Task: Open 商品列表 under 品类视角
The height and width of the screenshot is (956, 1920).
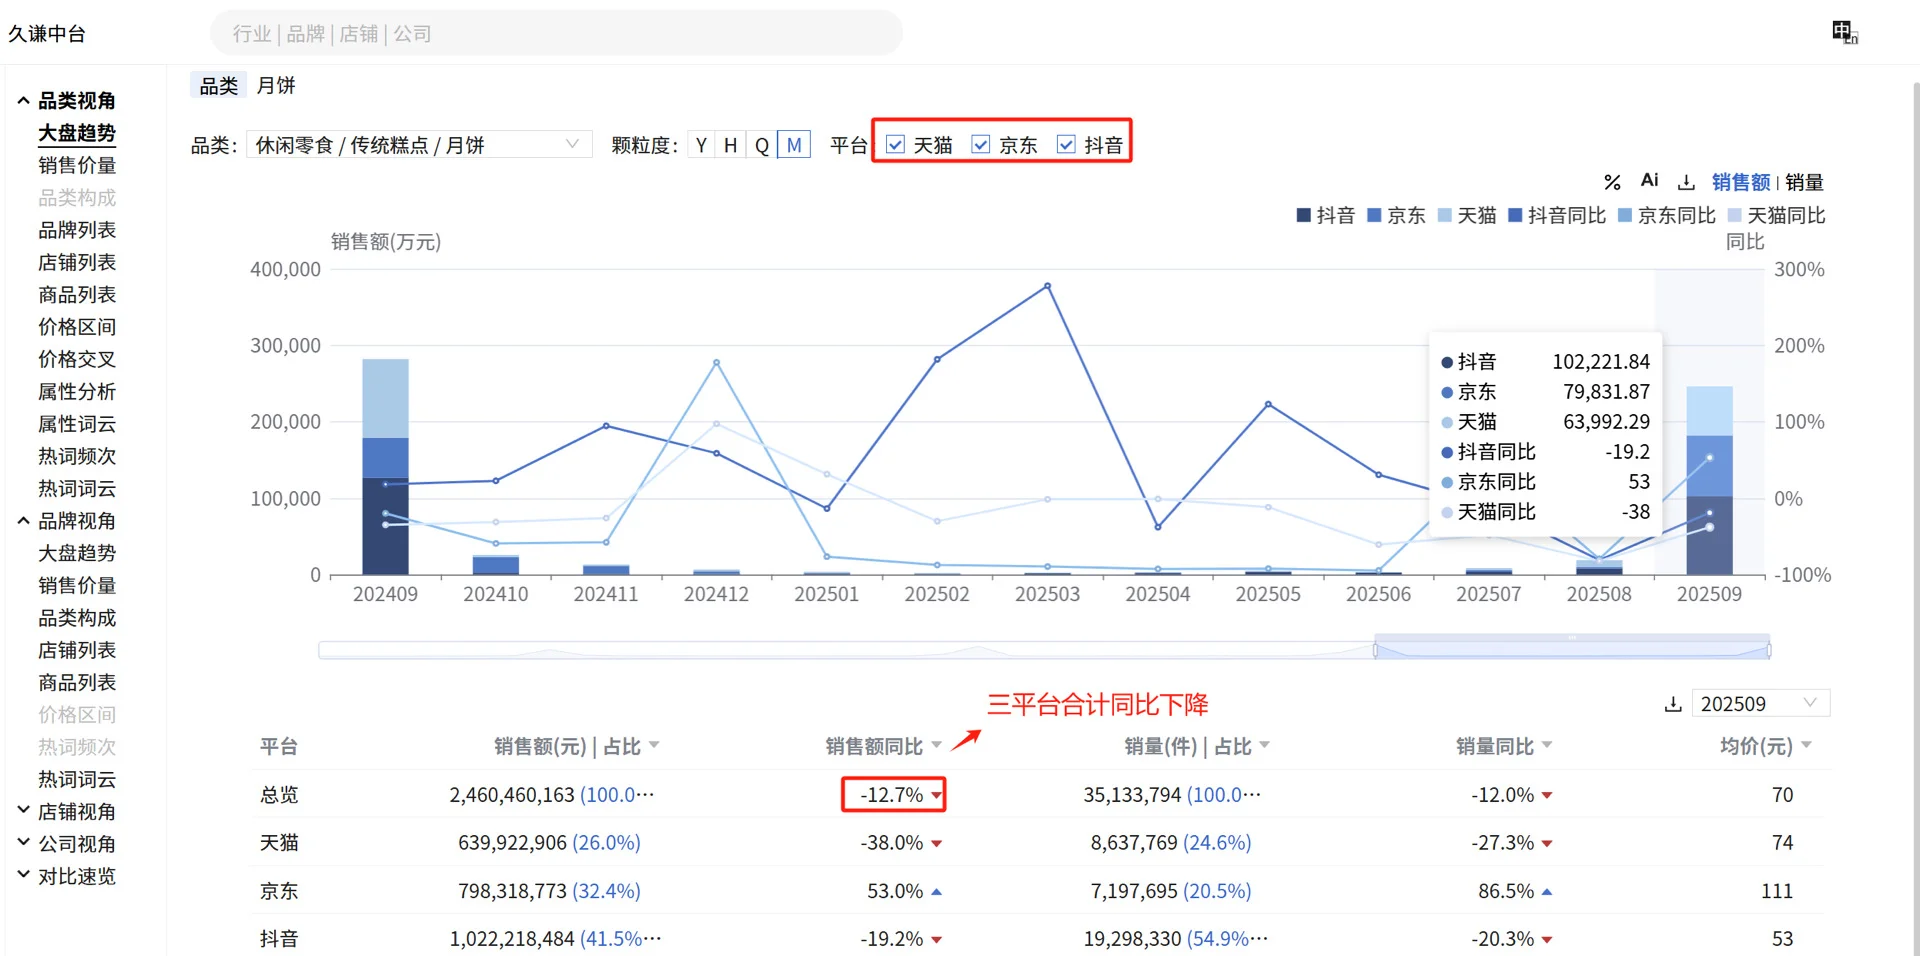Action: click(x=77, y=294)
